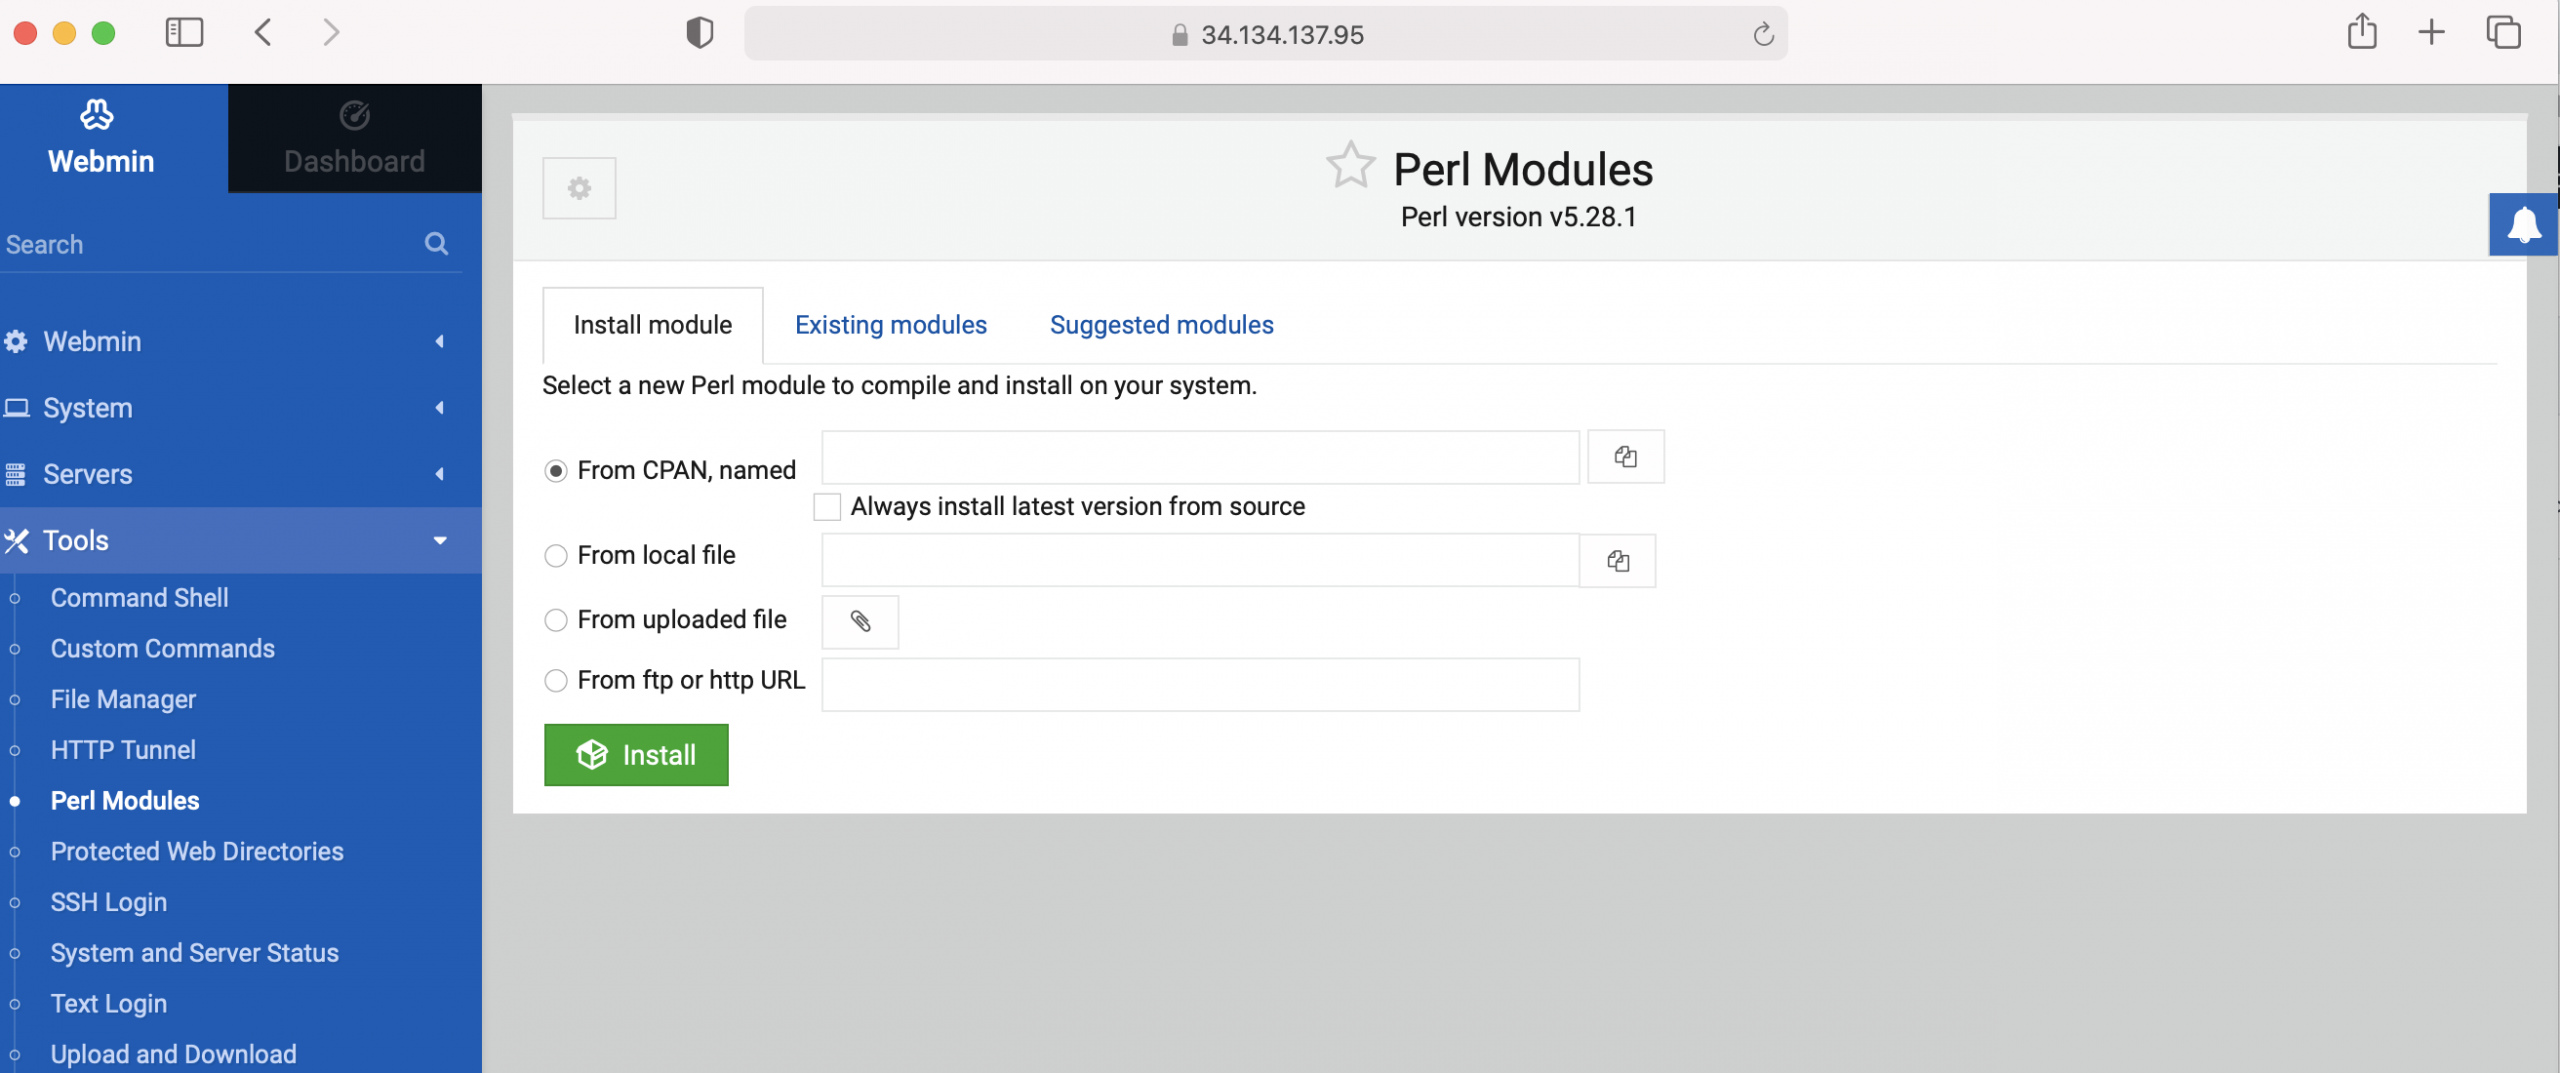Open Text Login from Tools

(x=109, y=1004)
